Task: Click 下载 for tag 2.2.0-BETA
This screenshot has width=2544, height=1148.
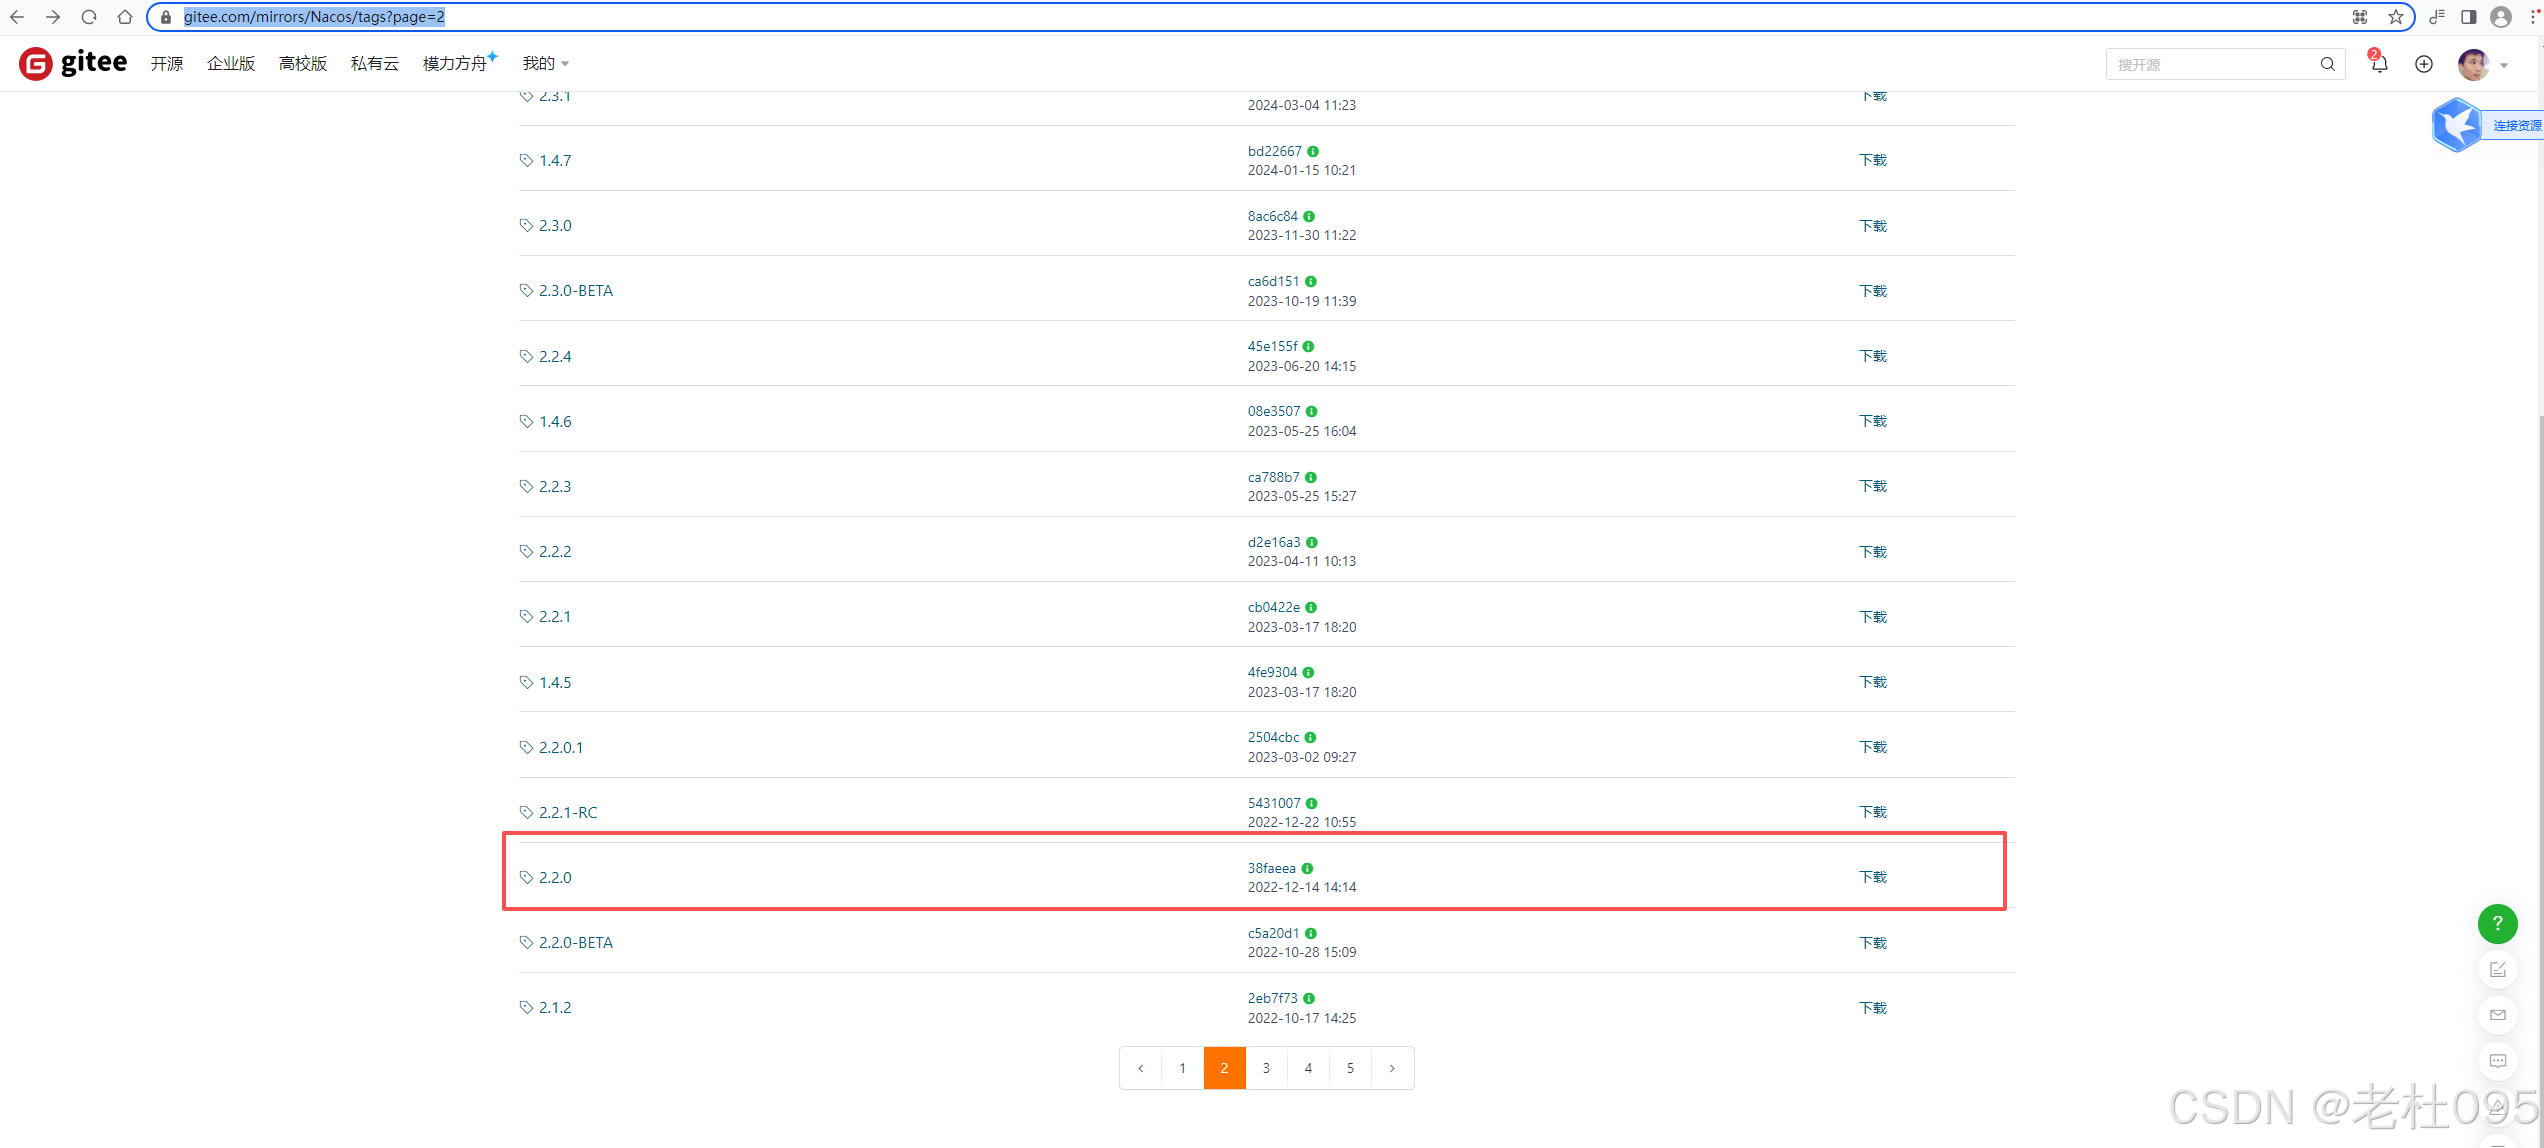Action: [1873, 943]
